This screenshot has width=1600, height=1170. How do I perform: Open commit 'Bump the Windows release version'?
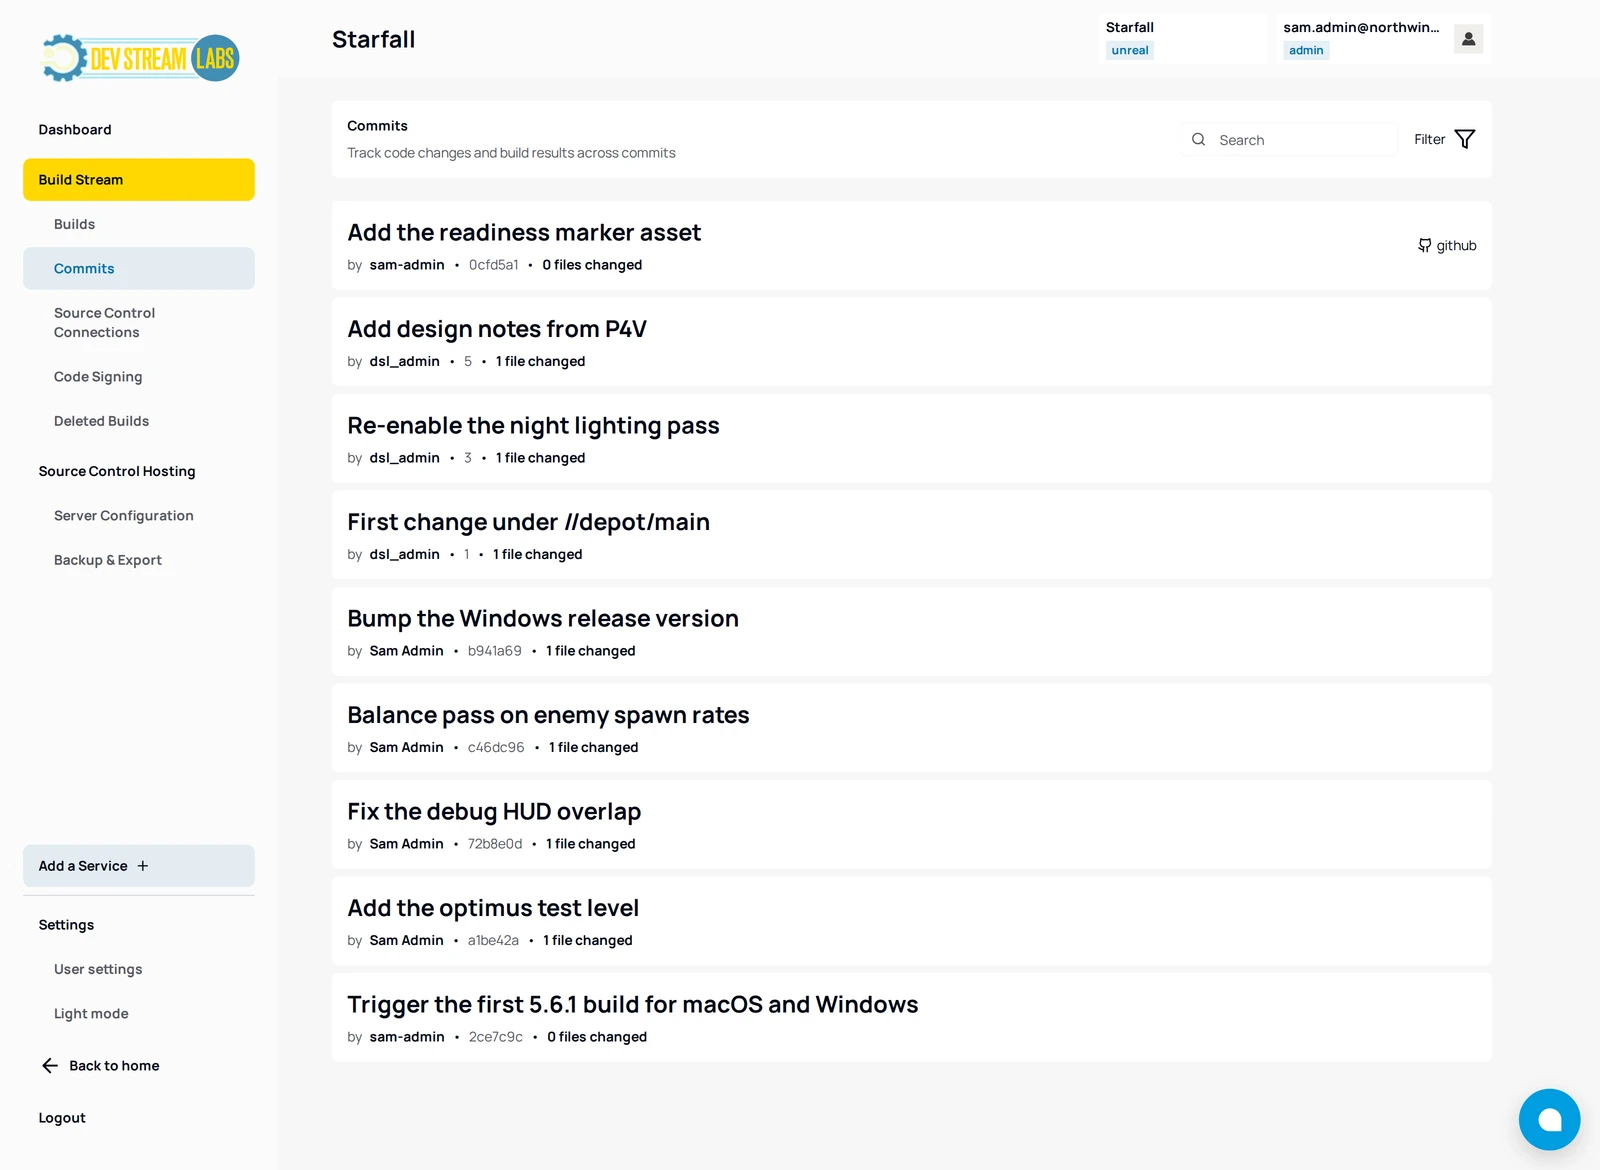(912, 632)
